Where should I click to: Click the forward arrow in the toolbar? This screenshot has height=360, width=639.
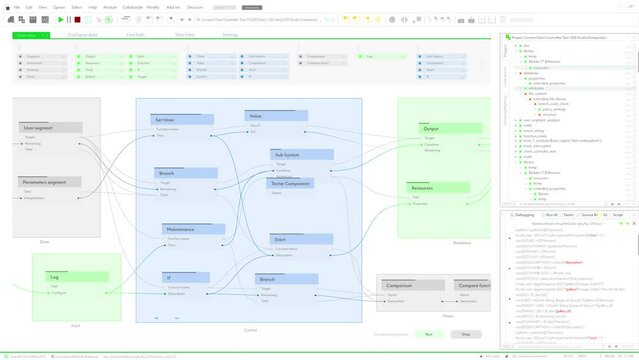(189, 20)
